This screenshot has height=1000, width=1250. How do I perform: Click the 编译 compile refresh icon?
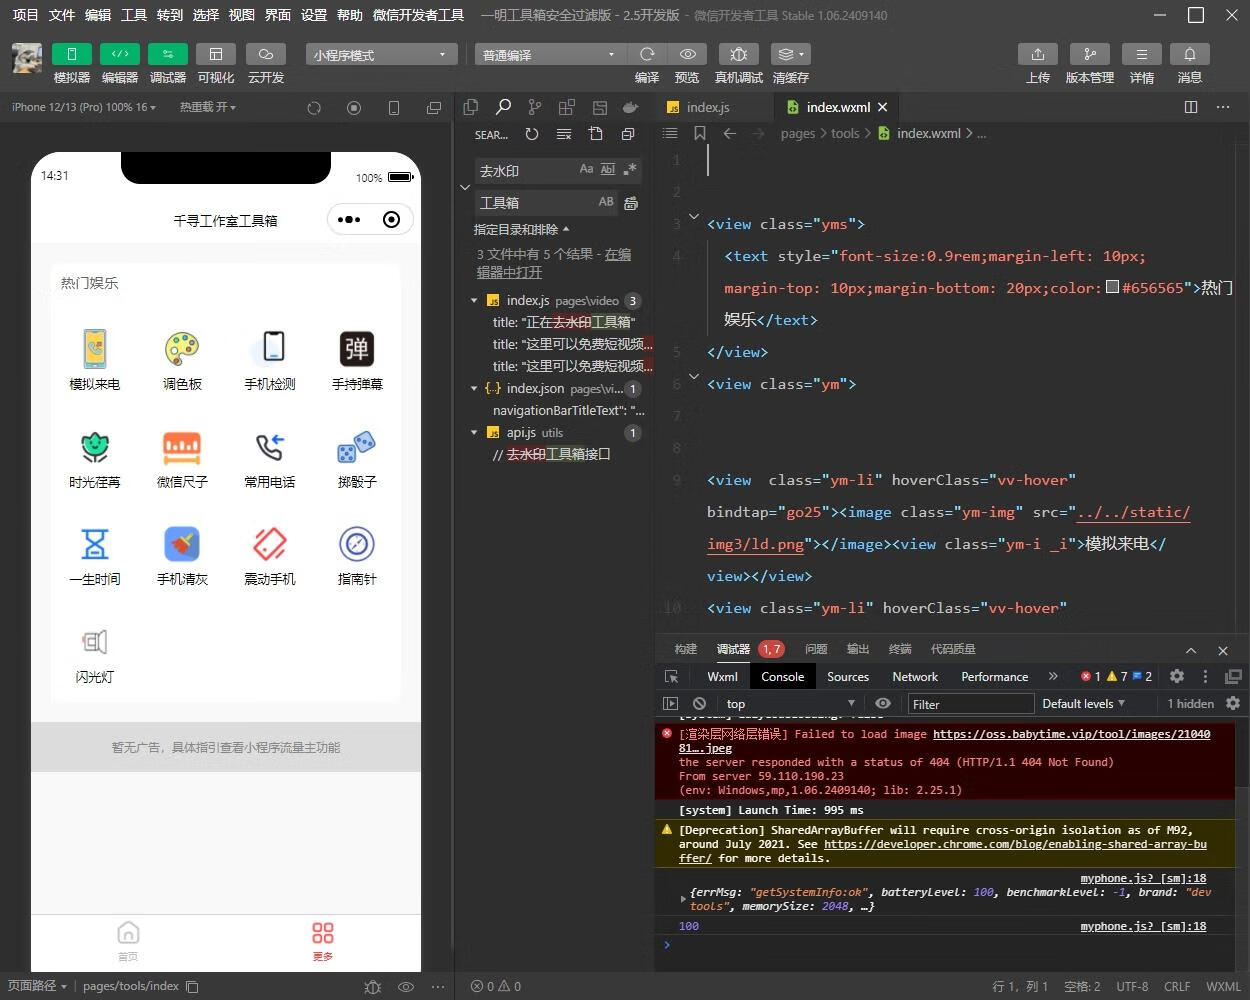[647, 54]
